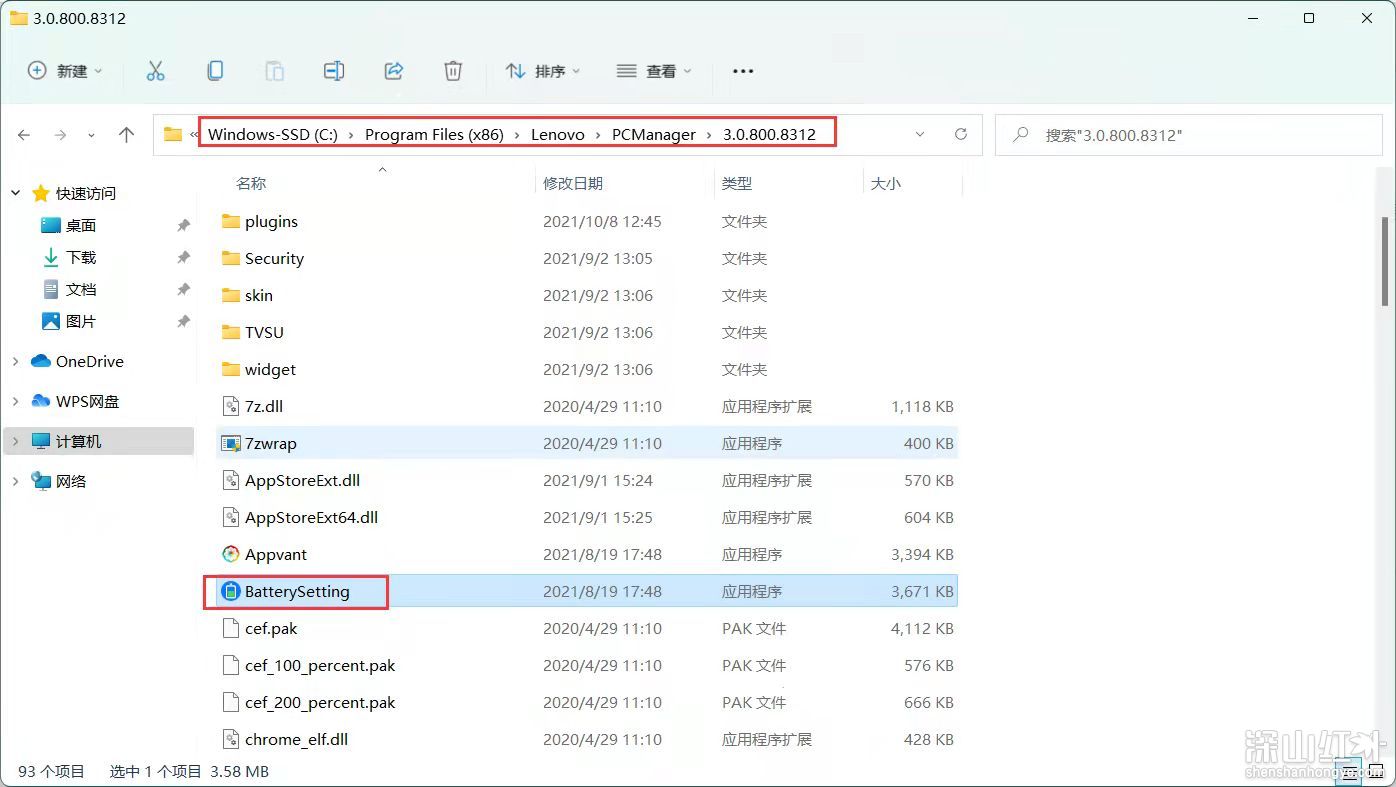
Task: Click the plugins folder icon
Action: [231, 221]
